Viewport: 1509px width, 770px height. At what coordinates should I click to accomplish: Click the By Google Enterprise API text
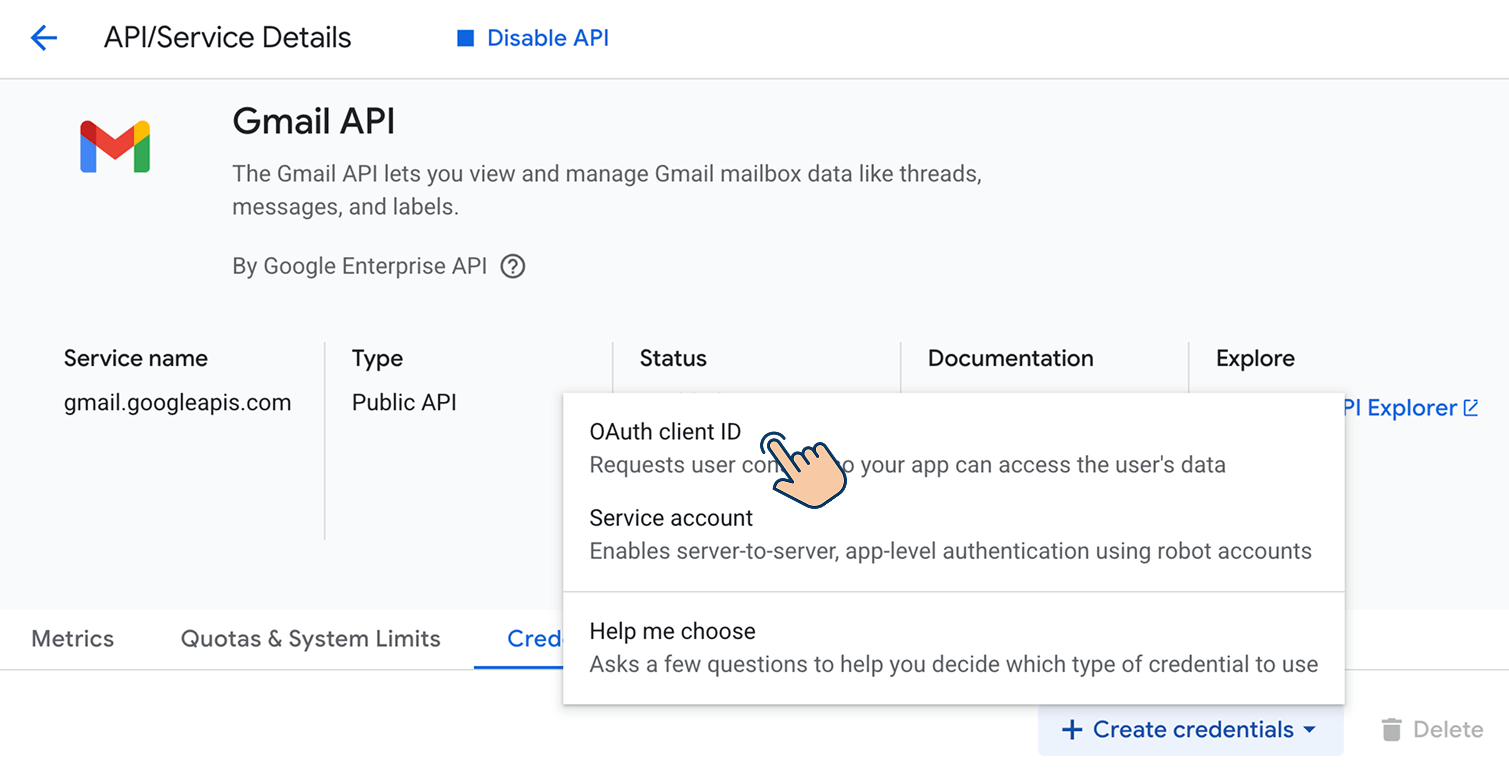[360, 267]
